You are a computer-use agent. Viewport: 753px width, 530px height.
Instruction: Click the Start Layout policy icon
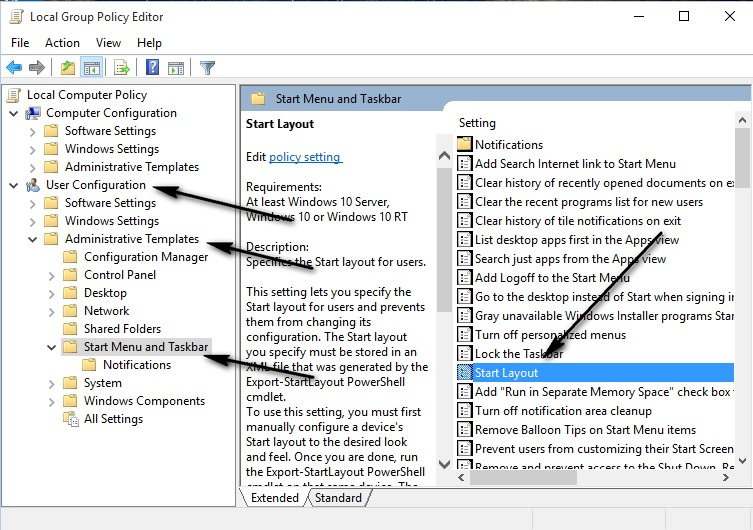(x=464, y=373)
